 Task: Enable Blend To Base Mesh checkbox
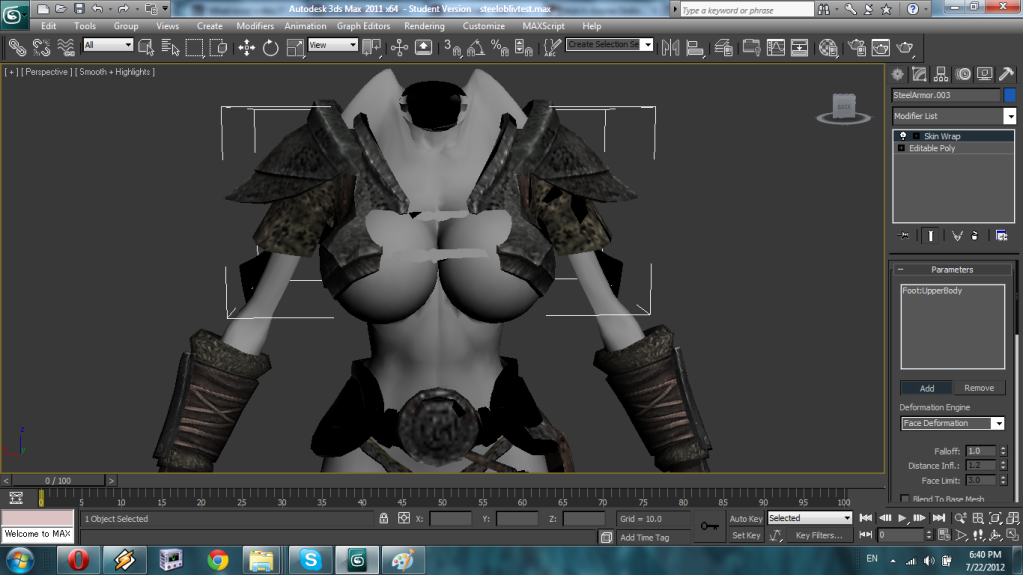[x=904, y=499]
